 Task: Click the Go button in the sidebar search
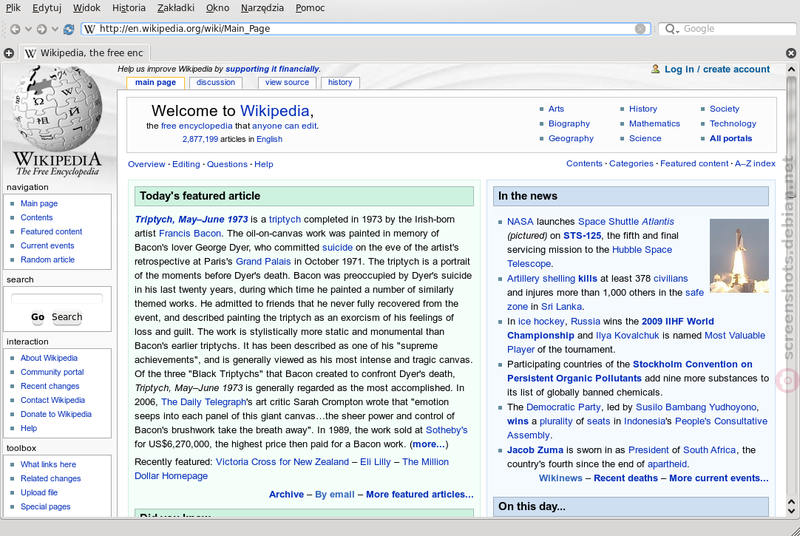pyautogui.click(x=38, y=317)
